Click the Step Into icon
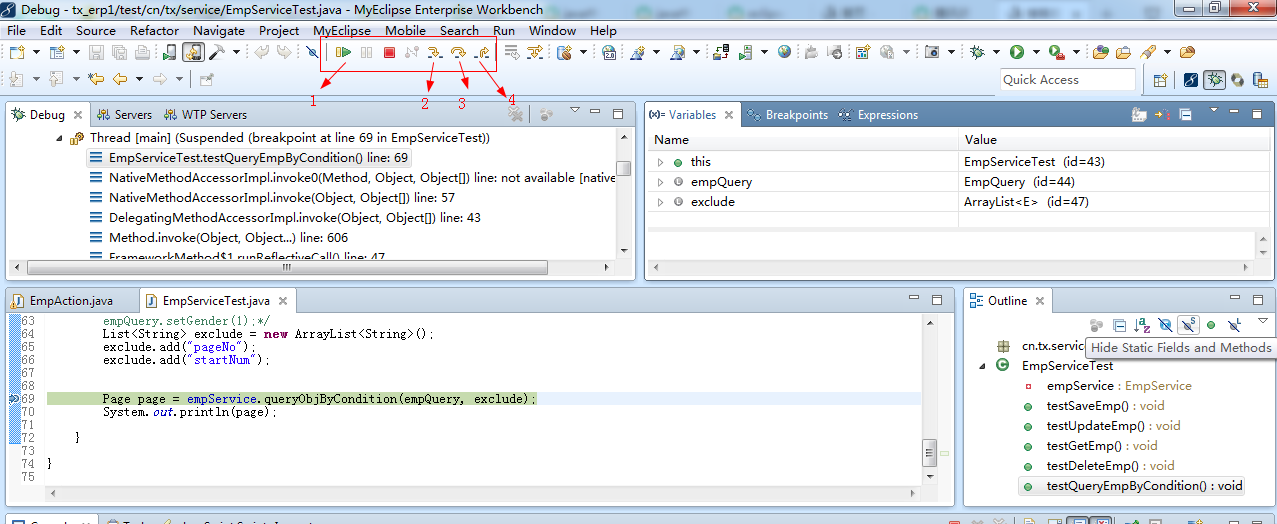Viewport: 1277px width, 524px height. (435, 52)
